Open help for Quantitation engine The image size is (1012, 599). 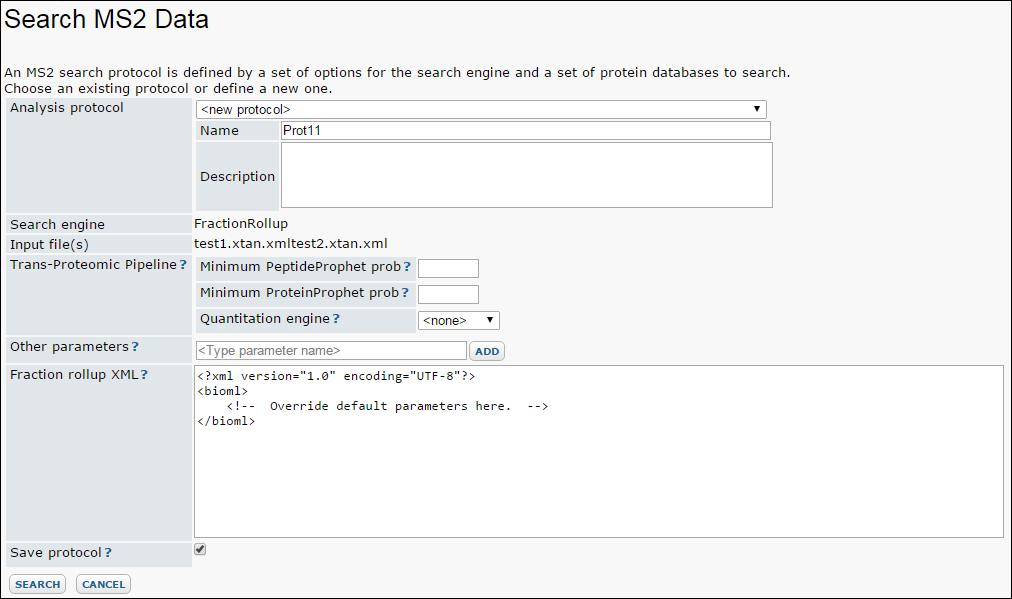pos(336,318)
